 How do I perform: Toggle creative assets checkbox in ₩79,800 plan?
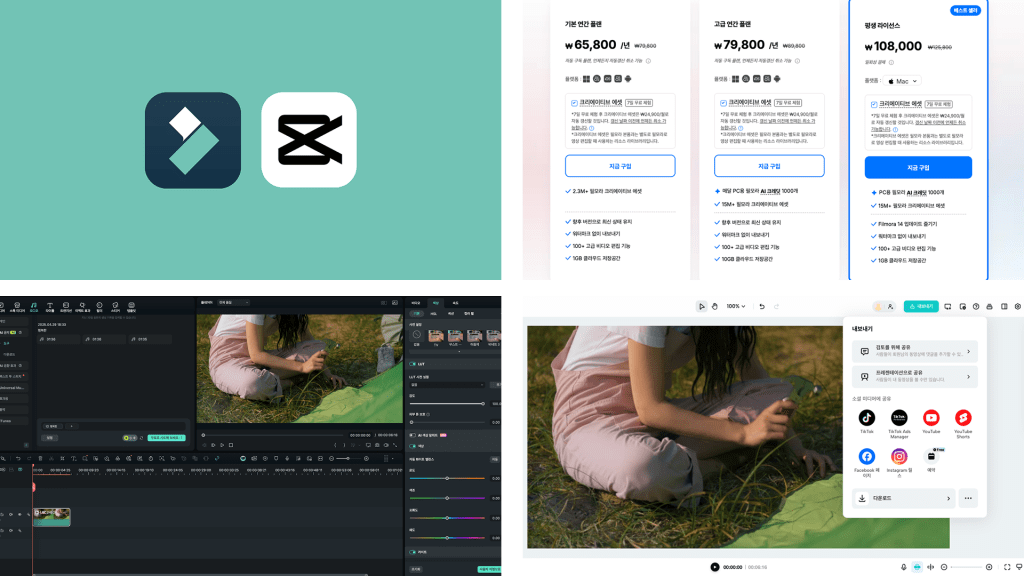pos(723,103)
